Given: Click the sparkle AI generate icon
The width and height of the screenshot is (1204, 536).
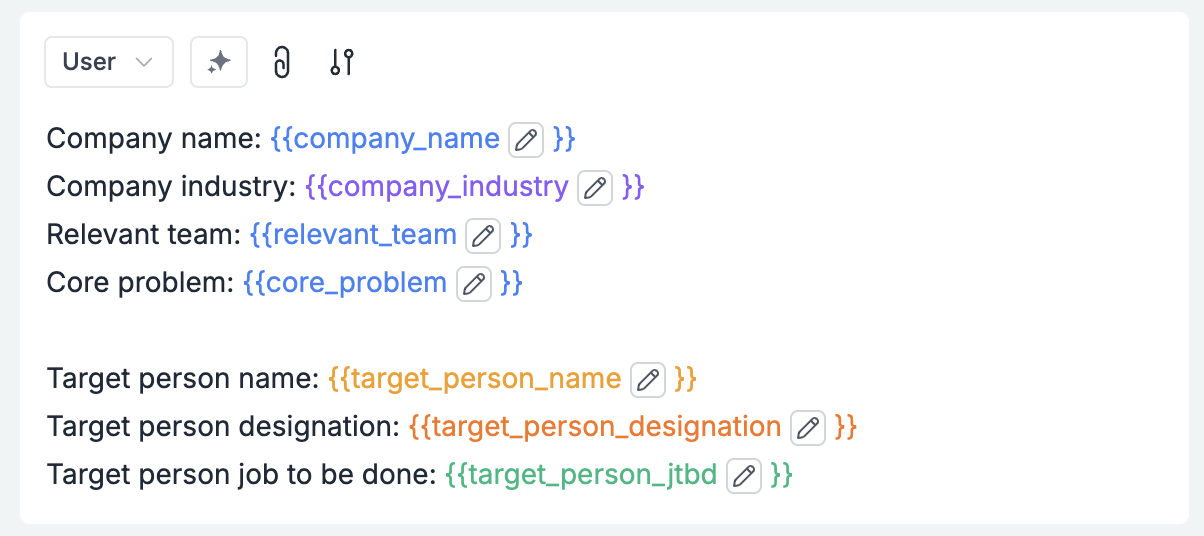Looking at the screenshot, I should click(x=219, y=62).
